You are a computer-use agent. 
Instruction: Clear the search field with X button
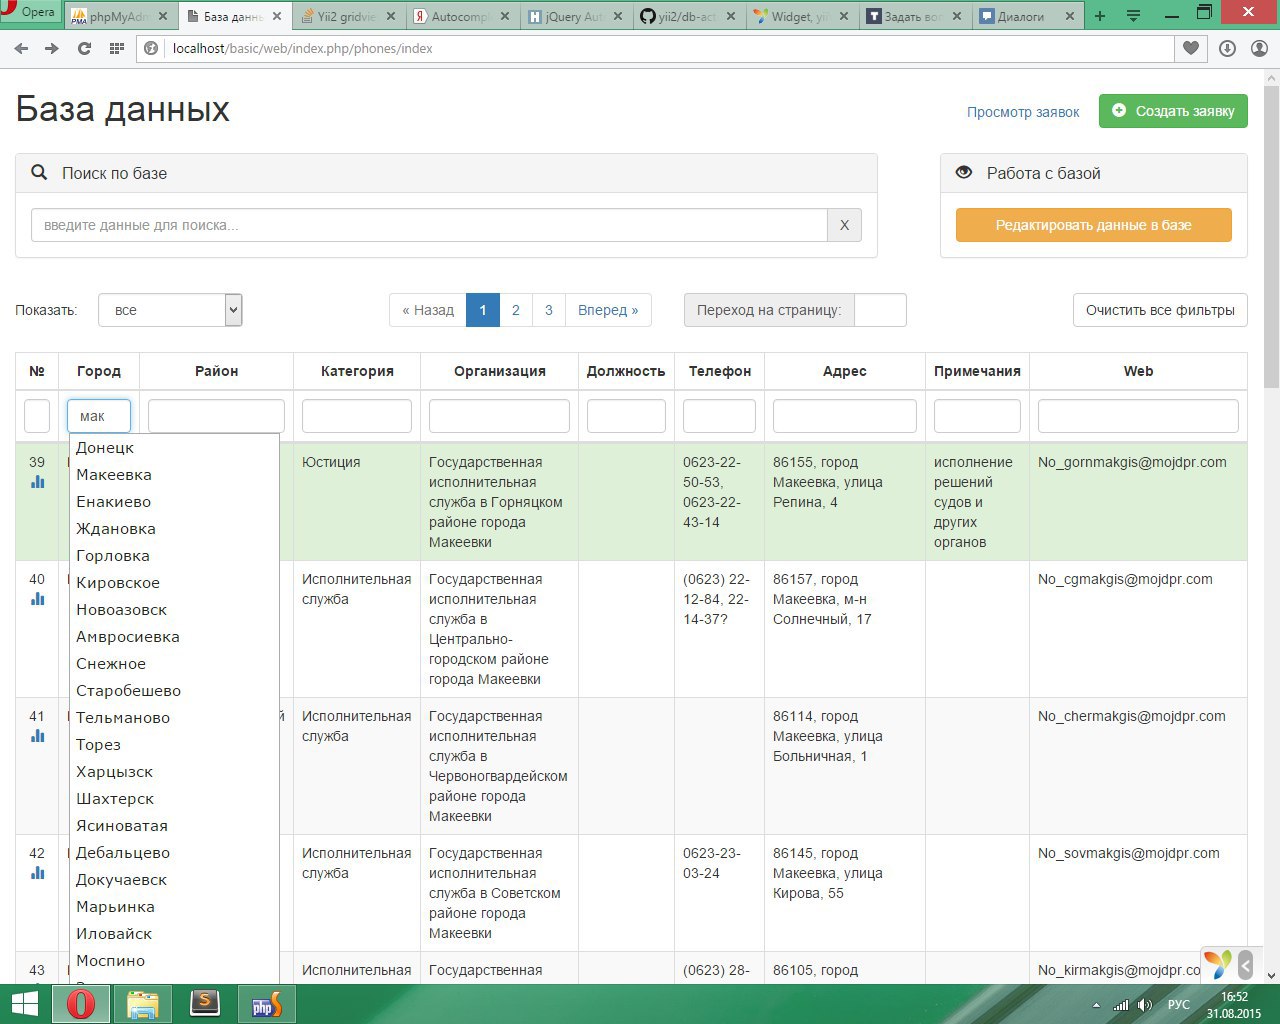(844, 225)
